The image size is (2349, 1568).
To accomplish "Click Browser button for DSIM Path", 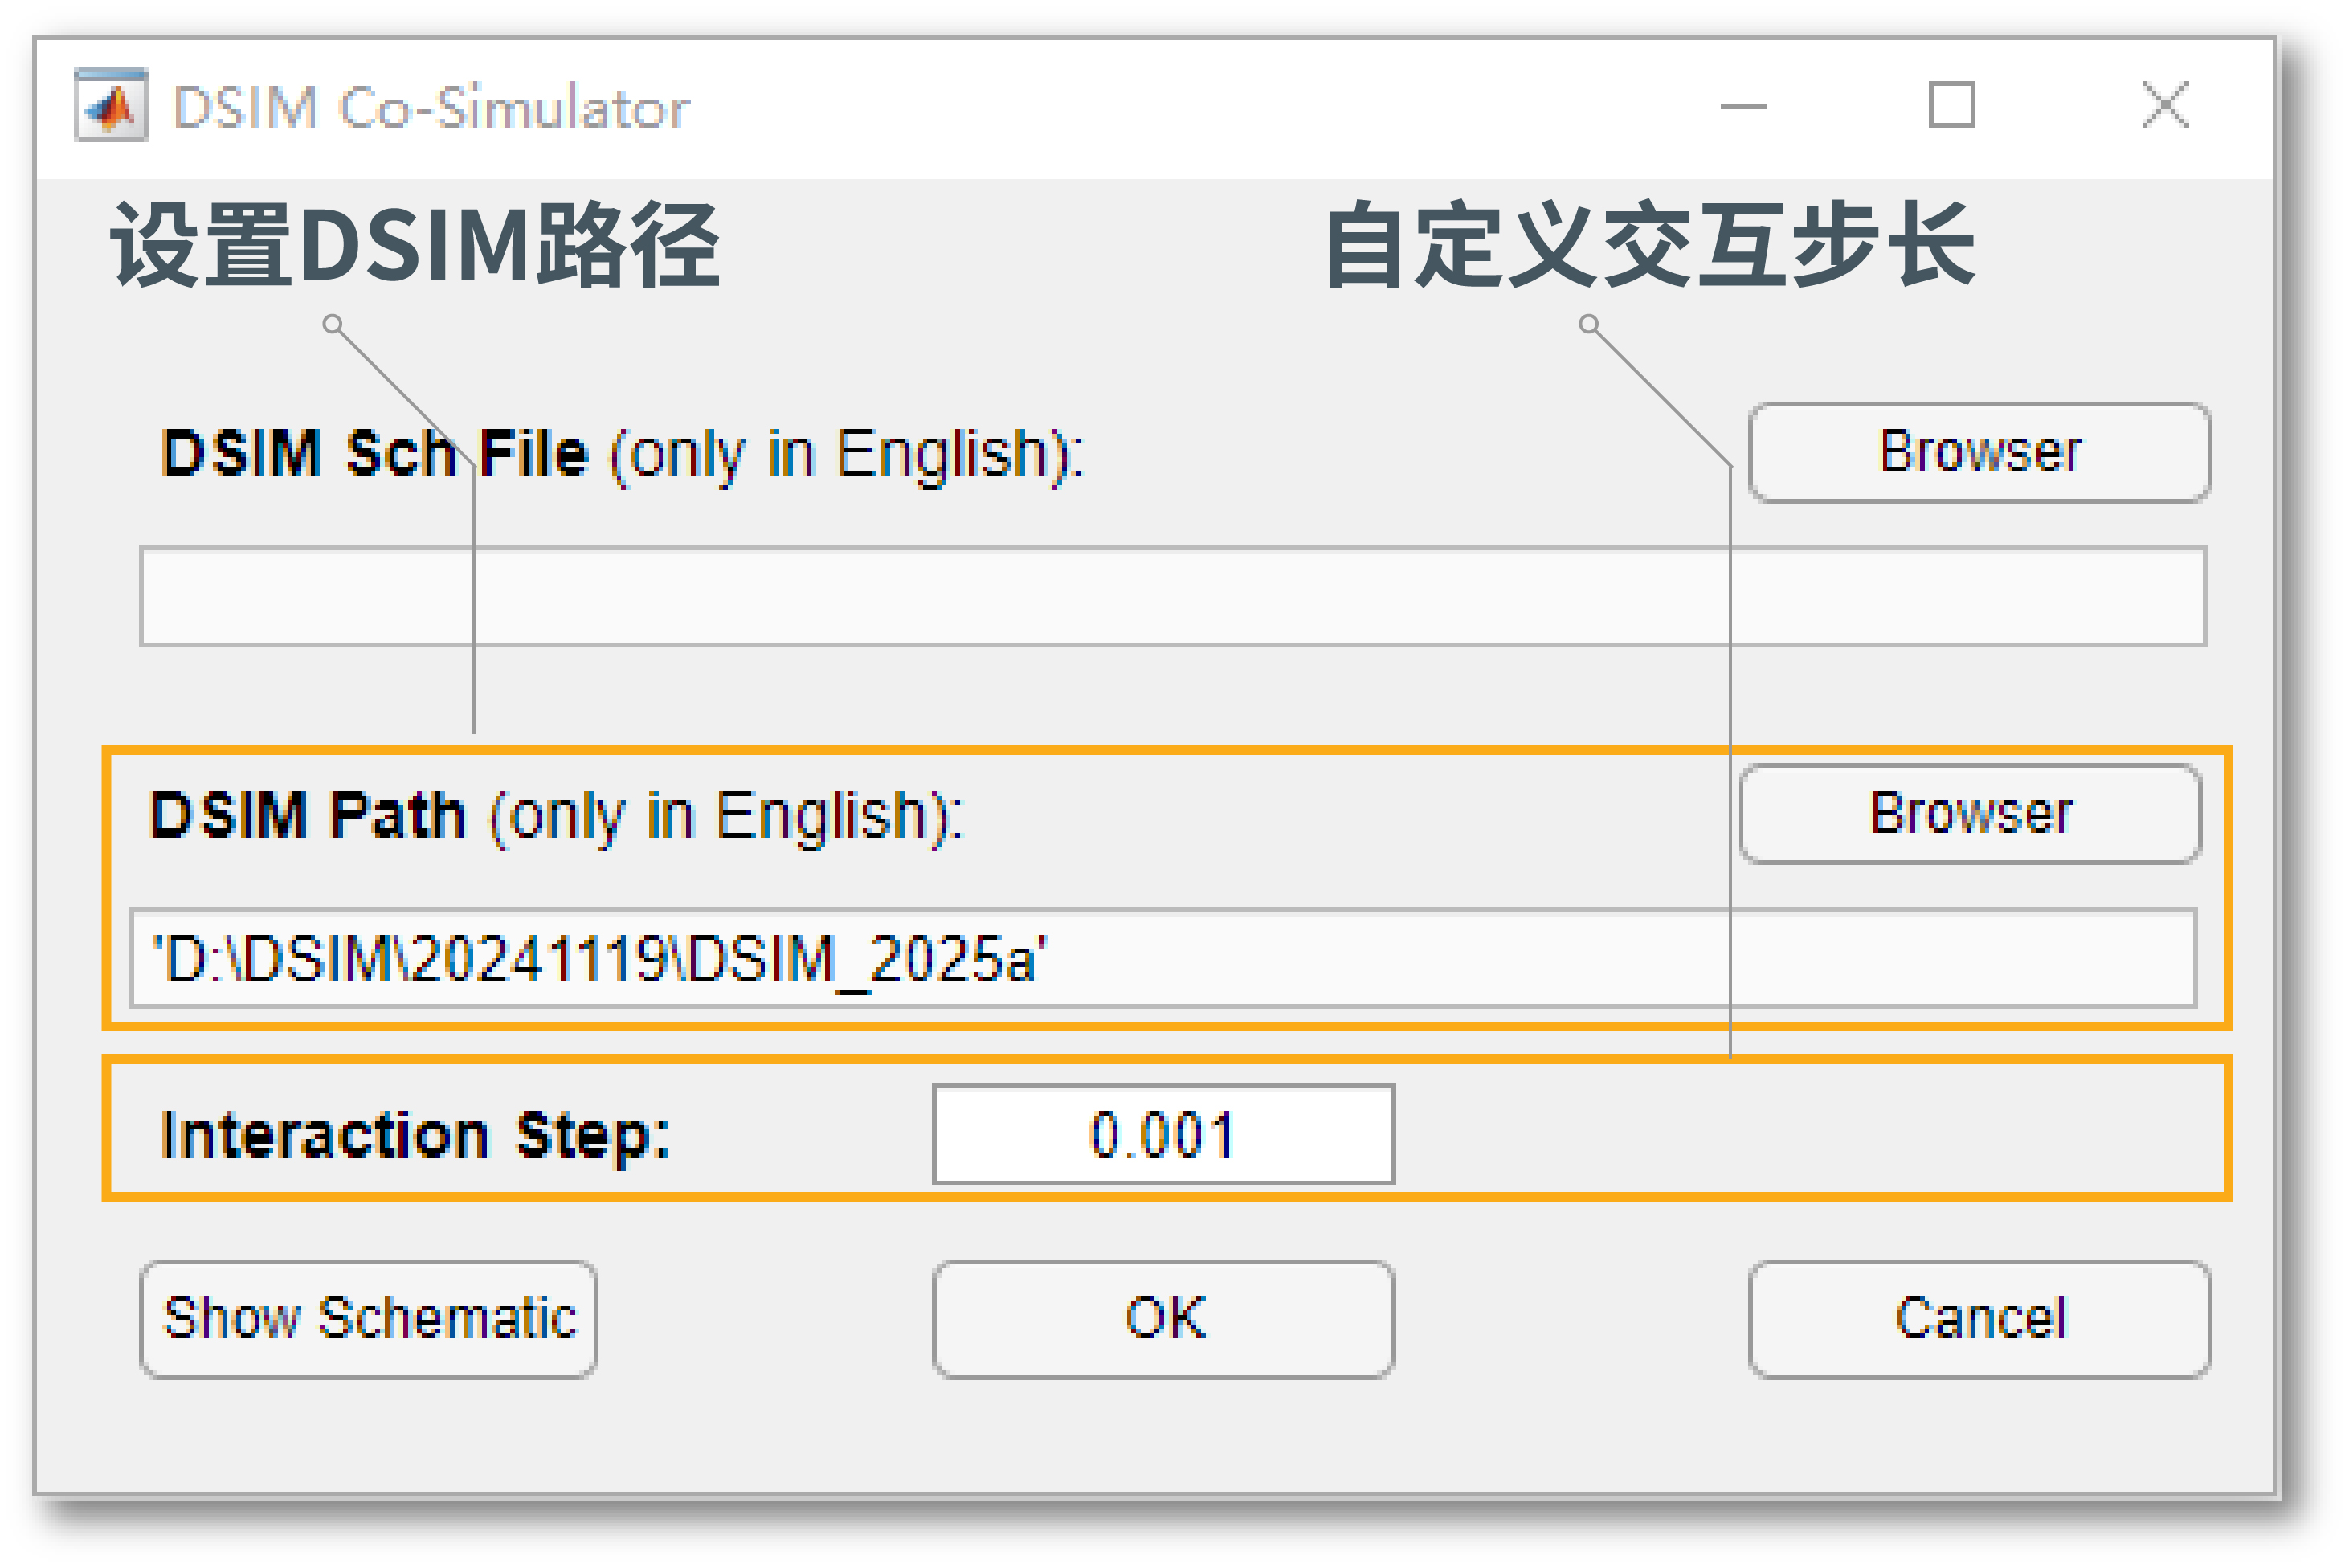I will click(x=1969, y=814).
